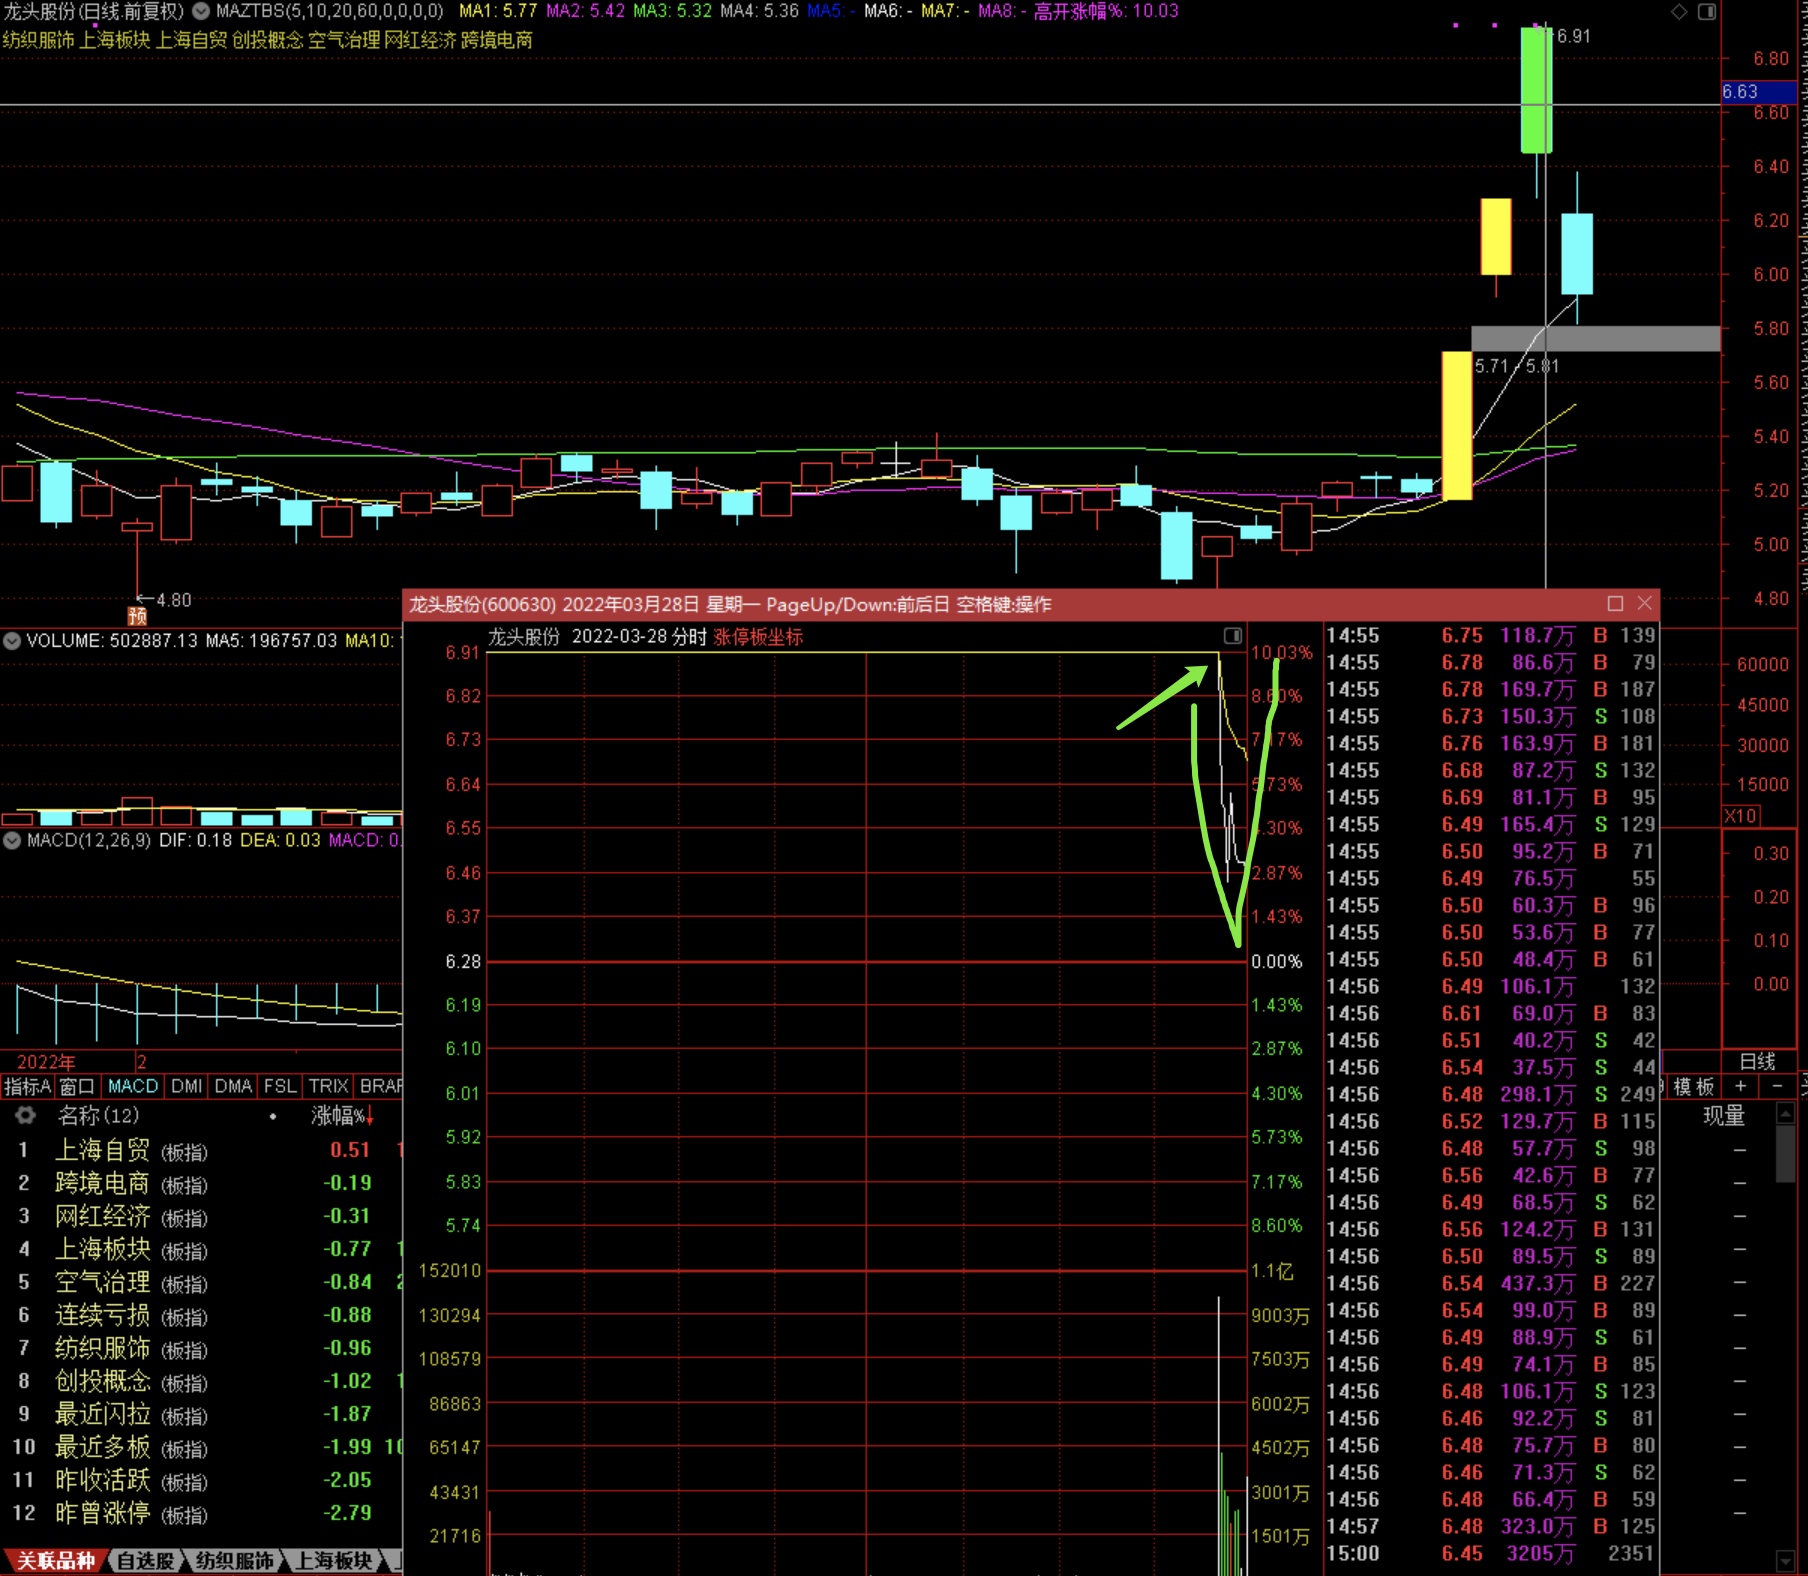
Task: Click the plus zoom-in button
Action: [1741, 1086]
